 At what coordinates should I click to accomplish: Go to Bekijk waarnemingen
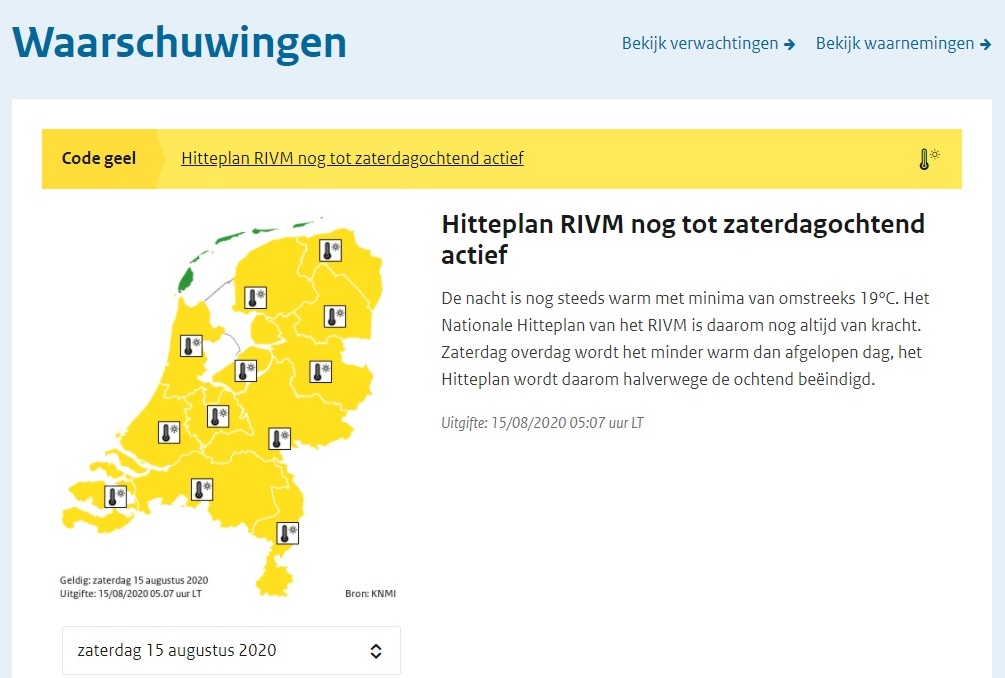(x=903, y=44)
